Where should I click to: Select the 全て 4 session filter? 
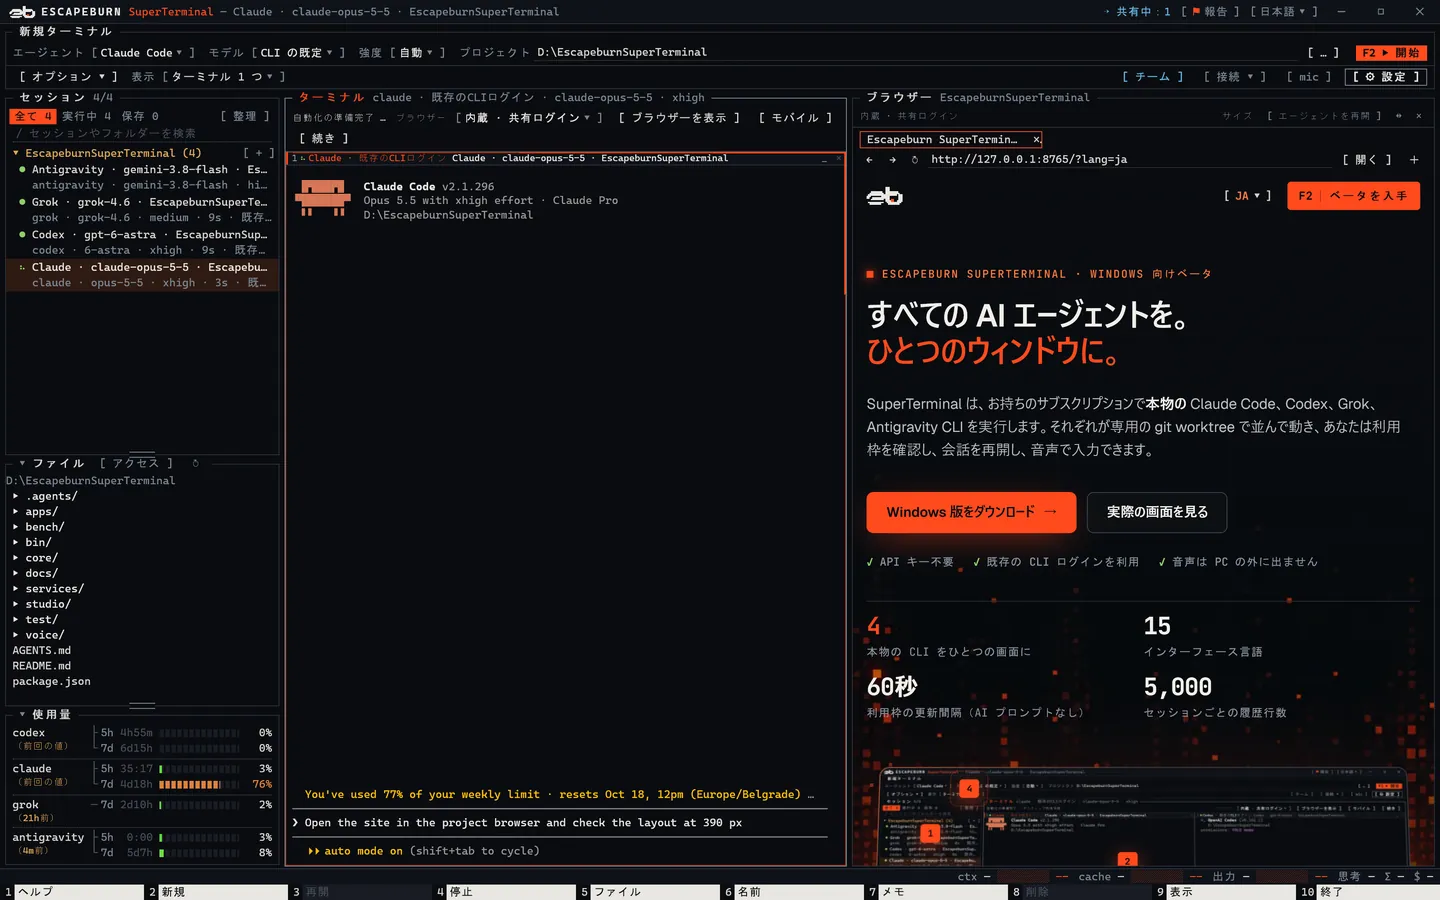(x=33, y=116)
